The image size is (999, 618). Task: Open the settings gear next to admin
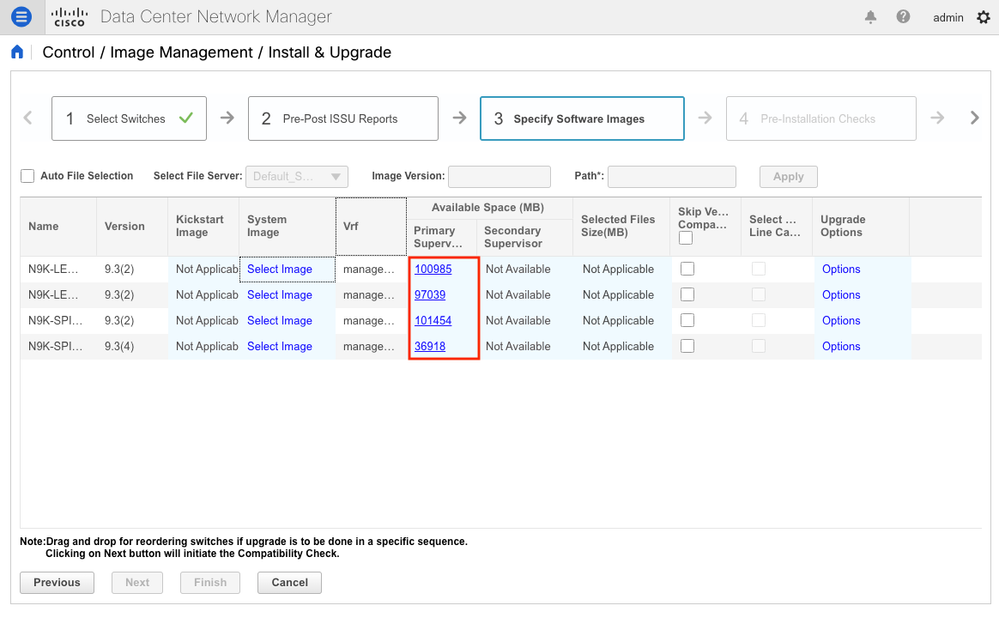[984, 17]
